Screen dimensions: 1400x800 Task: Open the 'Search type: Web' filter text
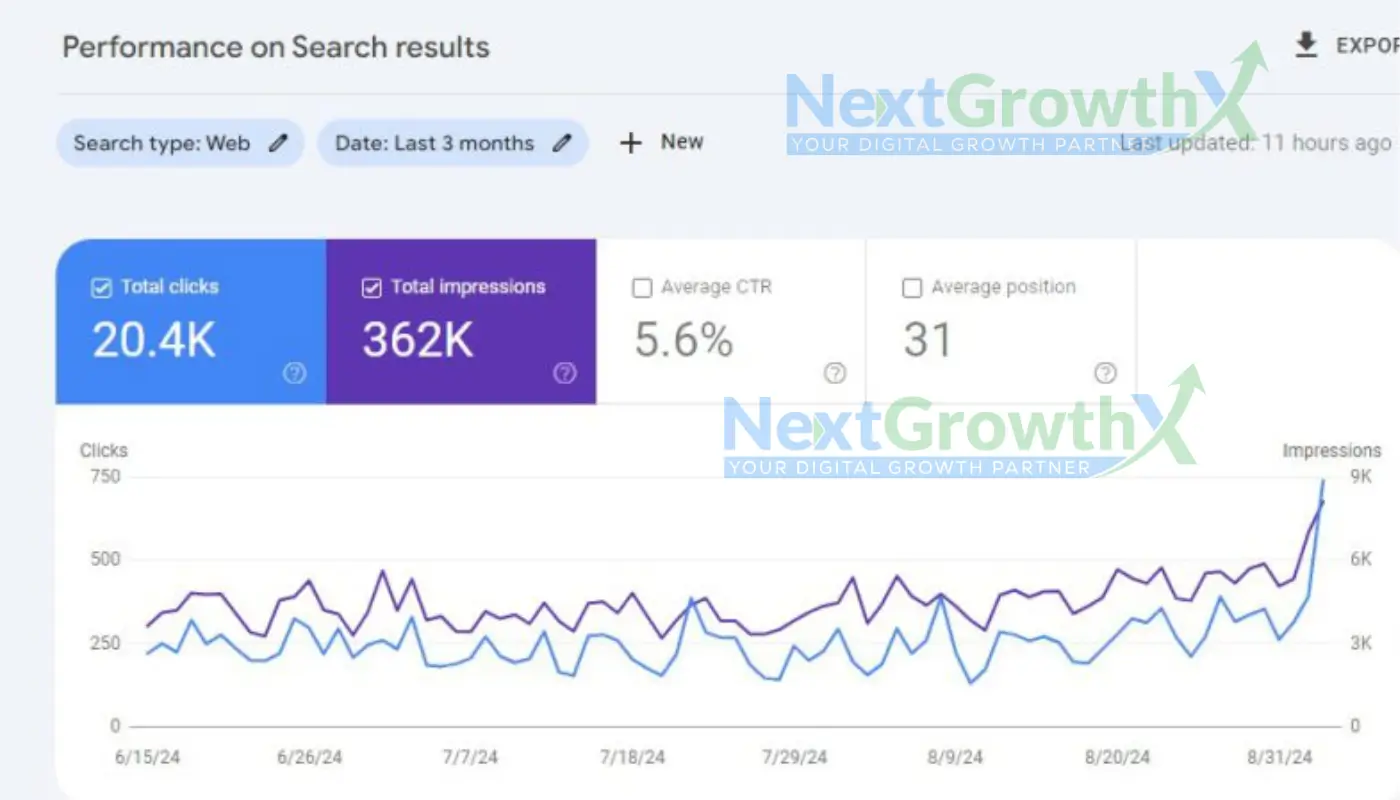[162, 143]
